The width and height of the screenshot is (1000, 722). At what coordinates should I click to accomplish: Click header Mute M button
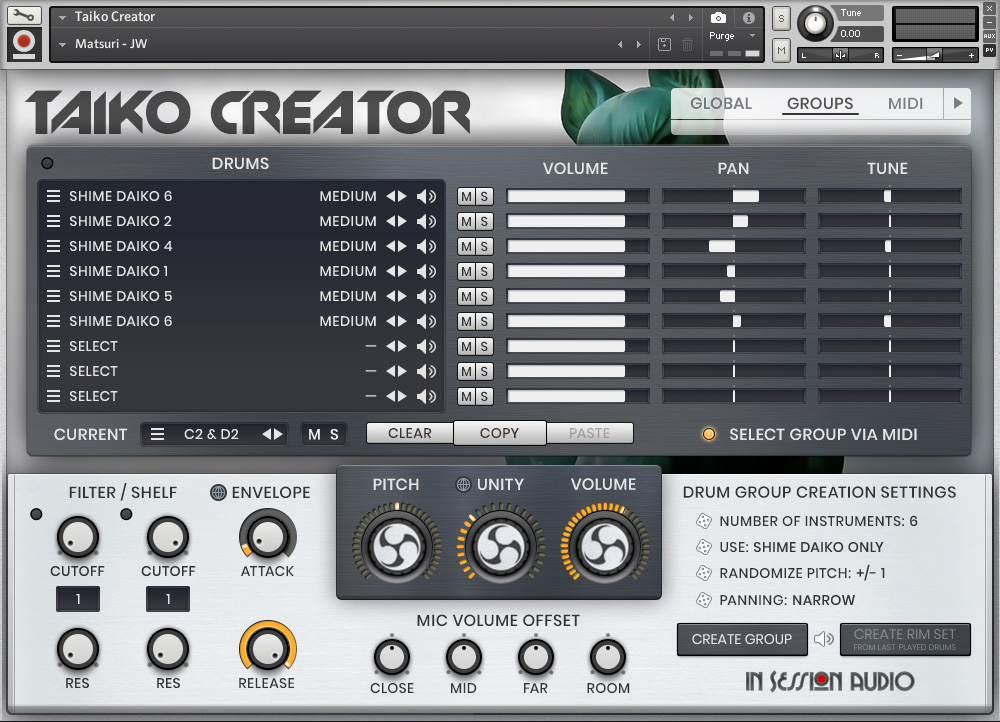coord(781,50)
